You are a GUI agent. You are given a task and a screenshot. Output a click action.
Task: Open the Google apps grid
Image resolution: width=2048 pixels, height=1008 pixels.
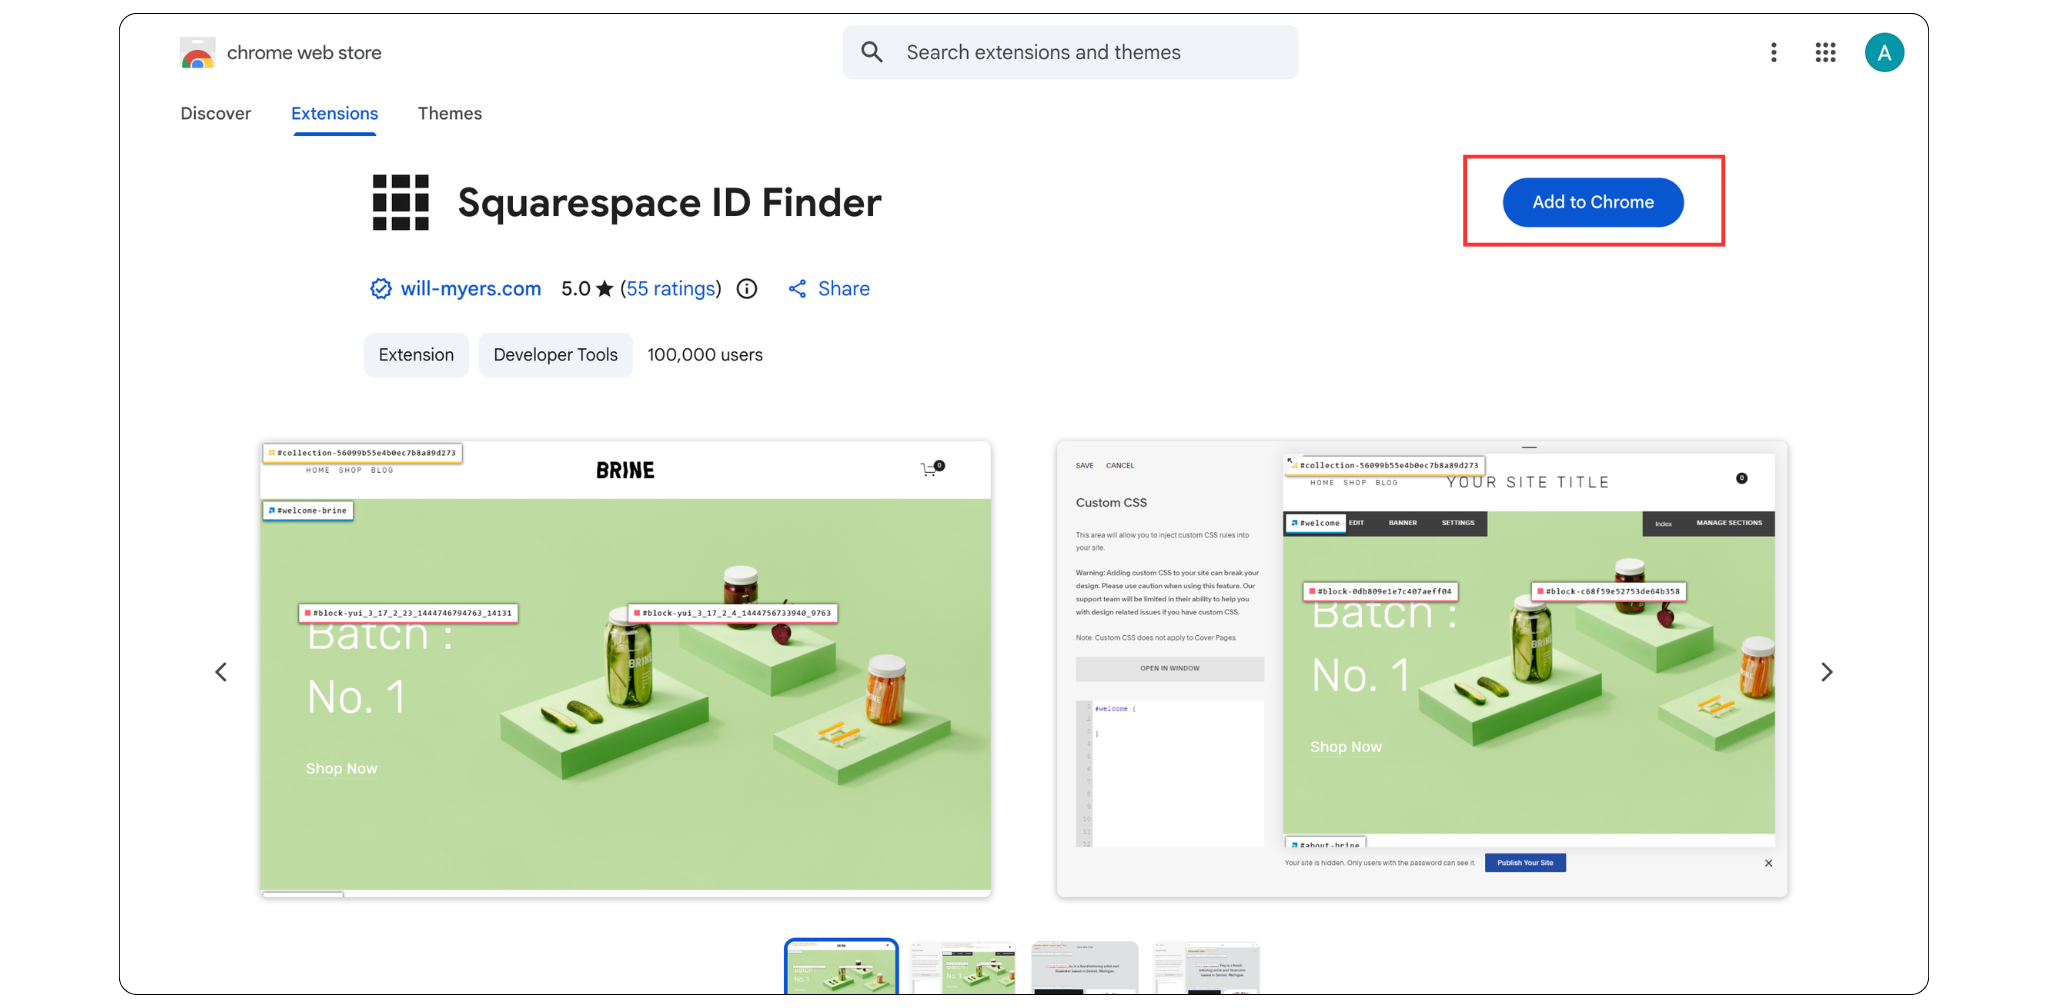(1825, 52)
